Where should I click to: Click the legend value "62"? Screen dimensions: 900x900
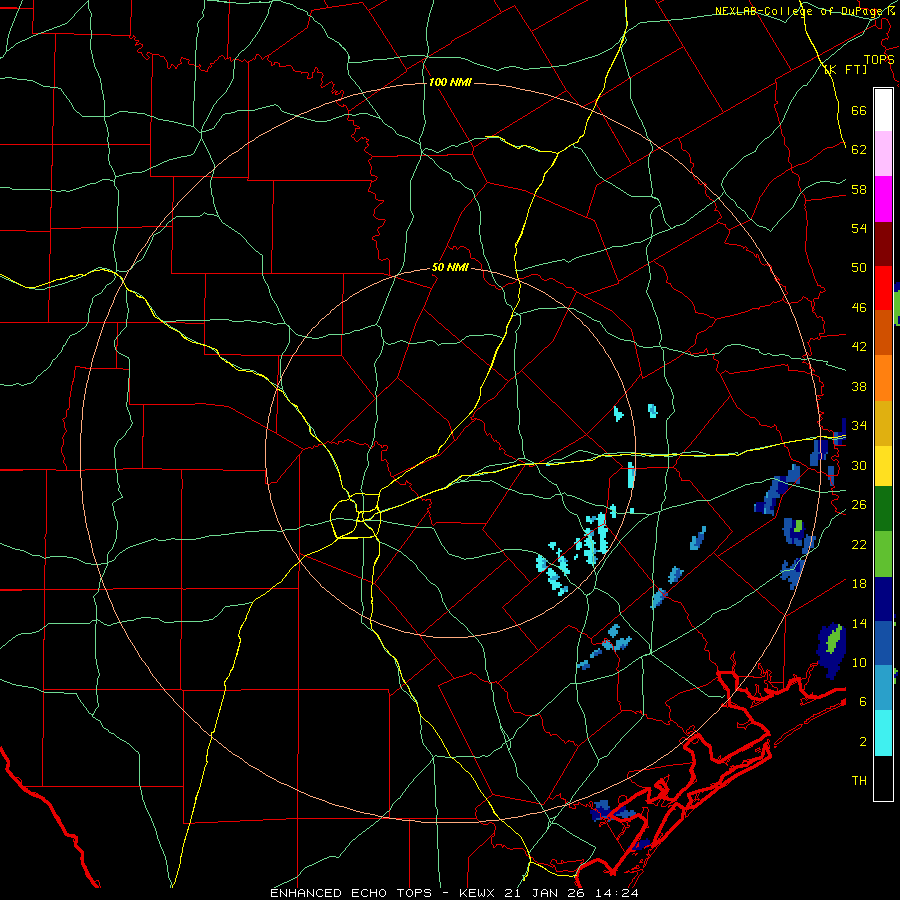pos(859,150)
